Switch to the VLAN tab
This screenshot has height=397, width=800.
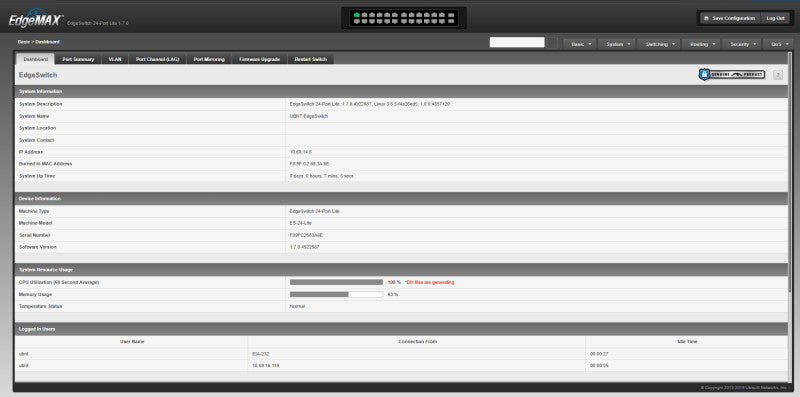coord(115,59)
